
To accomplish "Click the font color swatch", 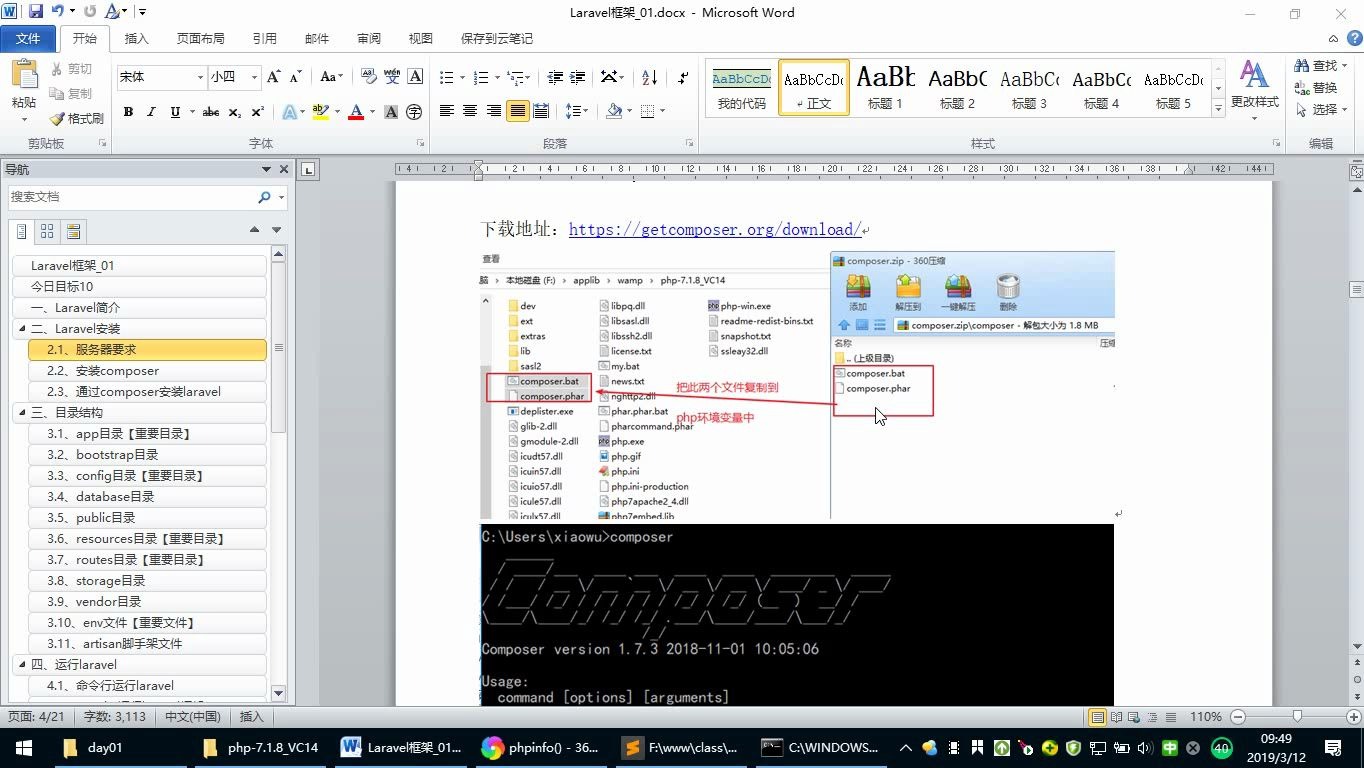I will (x=356, y=112).
